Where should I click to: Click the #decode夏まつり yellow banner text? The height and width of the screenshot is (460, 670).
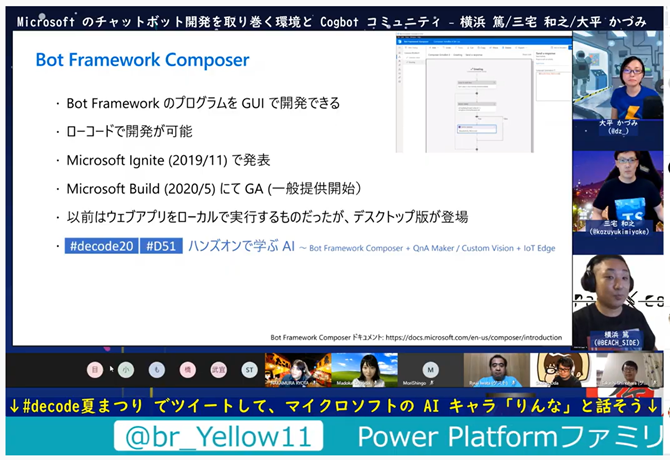tap(334, 406)
